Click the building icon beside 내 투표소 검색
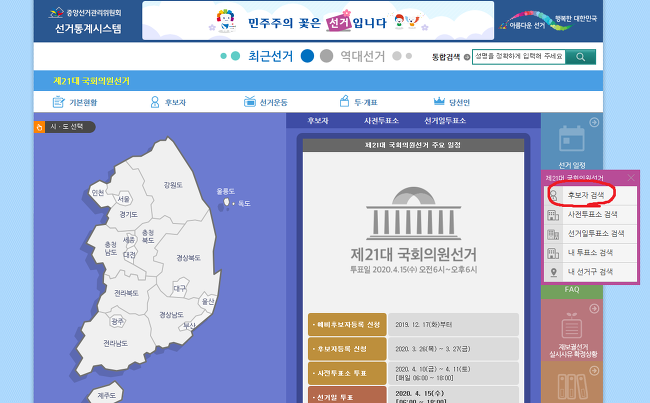The height and width of the screenshot is (403, 650). [553, 253]
